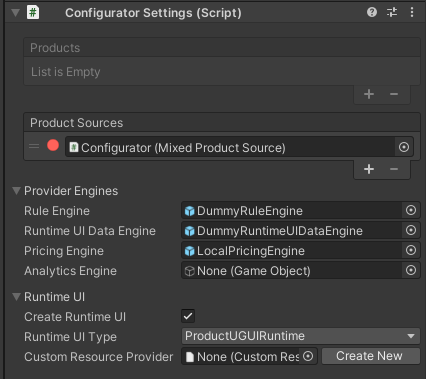
Task: Collapse the Runtime UI section
Action: [x=16, y=297]
